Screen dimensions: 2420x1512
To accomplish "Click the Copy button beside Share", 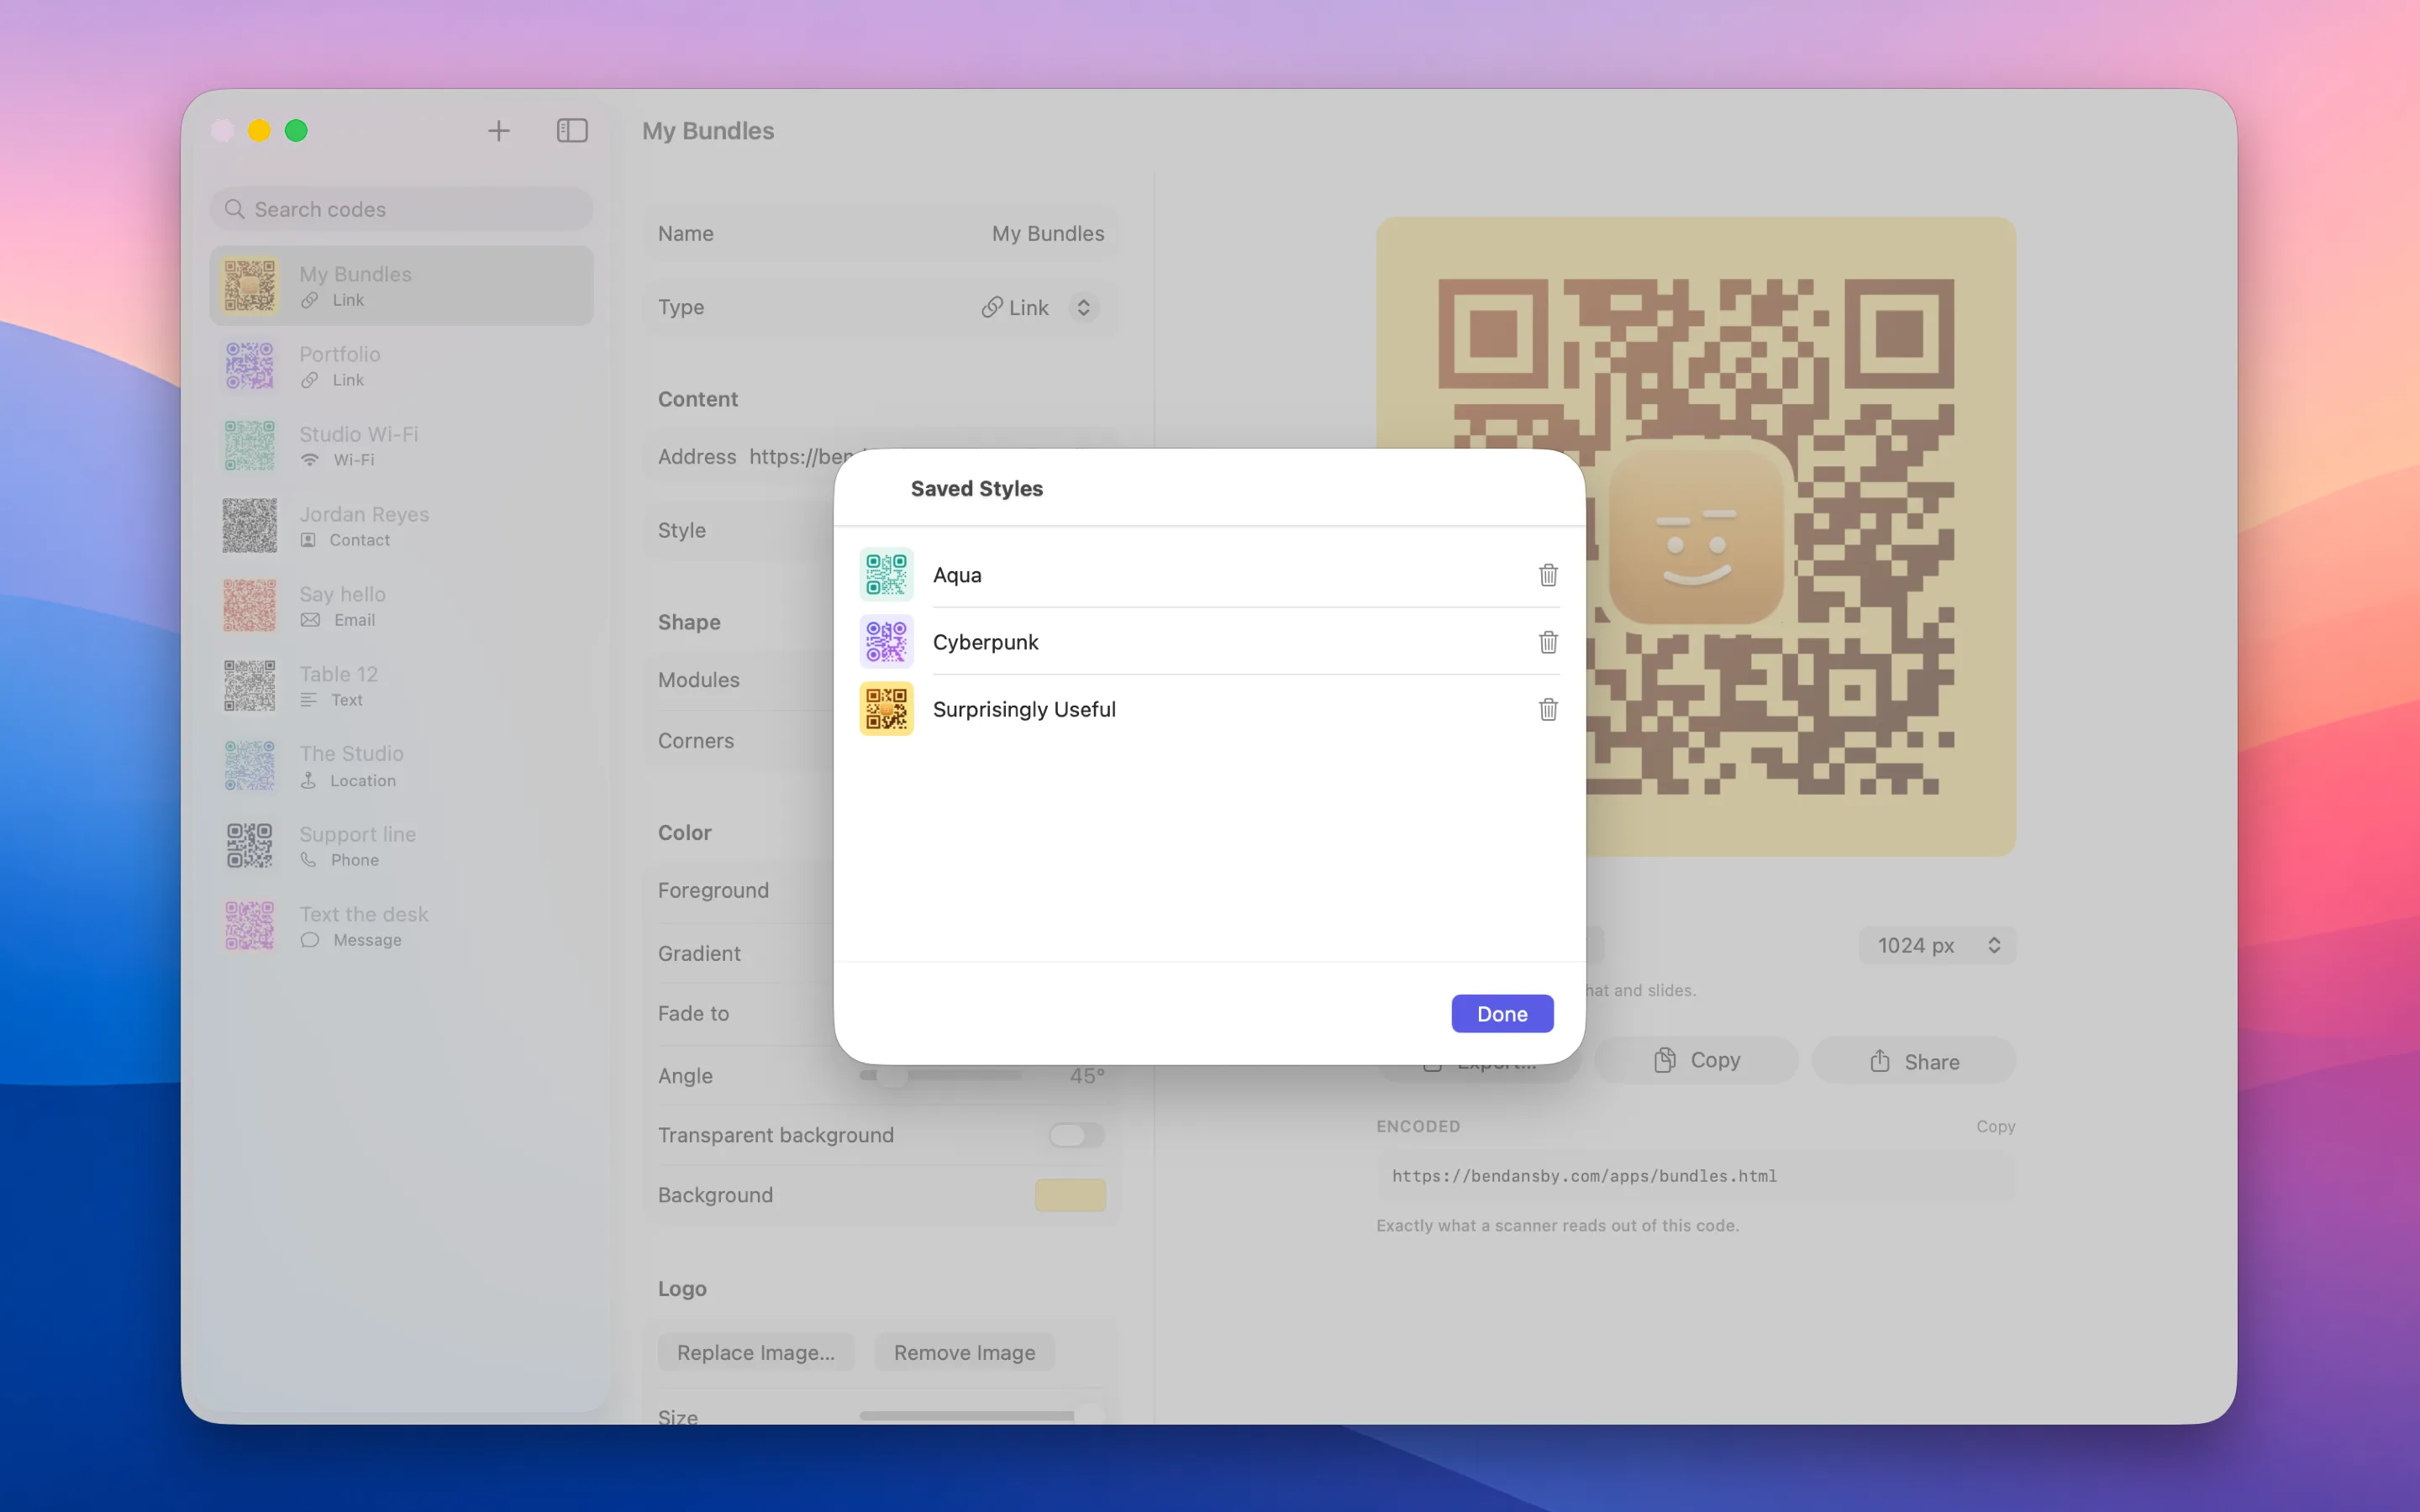I will [x=1696, y=1061].
